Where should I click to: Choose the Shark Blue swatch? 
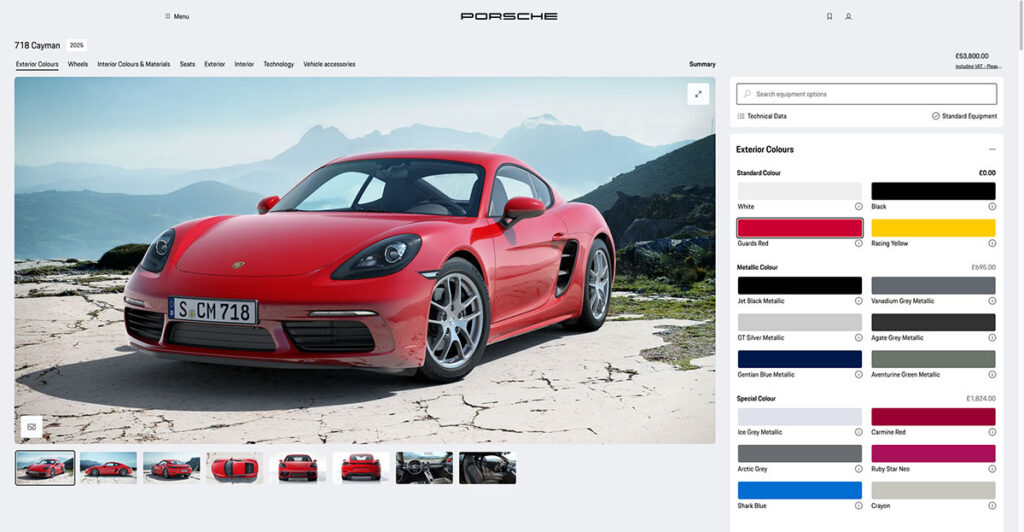click(x=800, y=490)
